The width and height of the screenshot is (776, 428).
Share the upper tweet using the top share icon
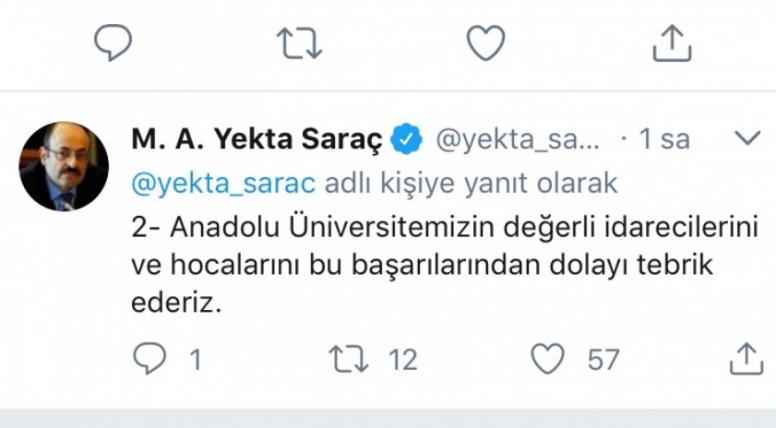tap(672, 42)
